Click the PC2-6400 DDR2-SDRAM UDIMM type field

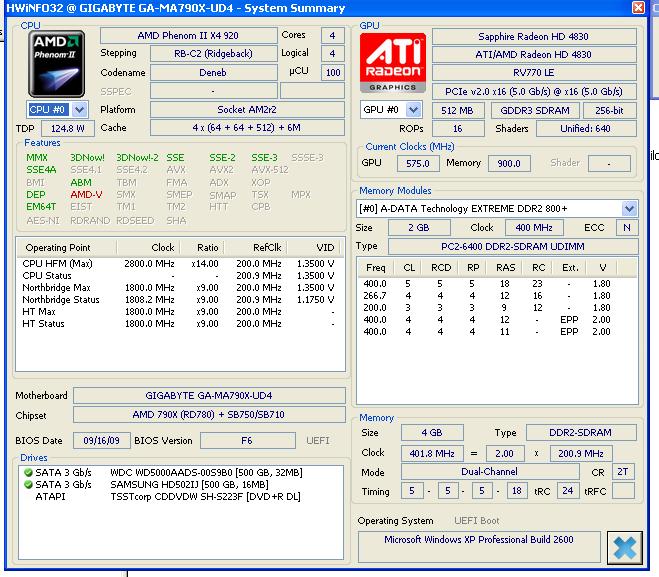tap(513, 247)
